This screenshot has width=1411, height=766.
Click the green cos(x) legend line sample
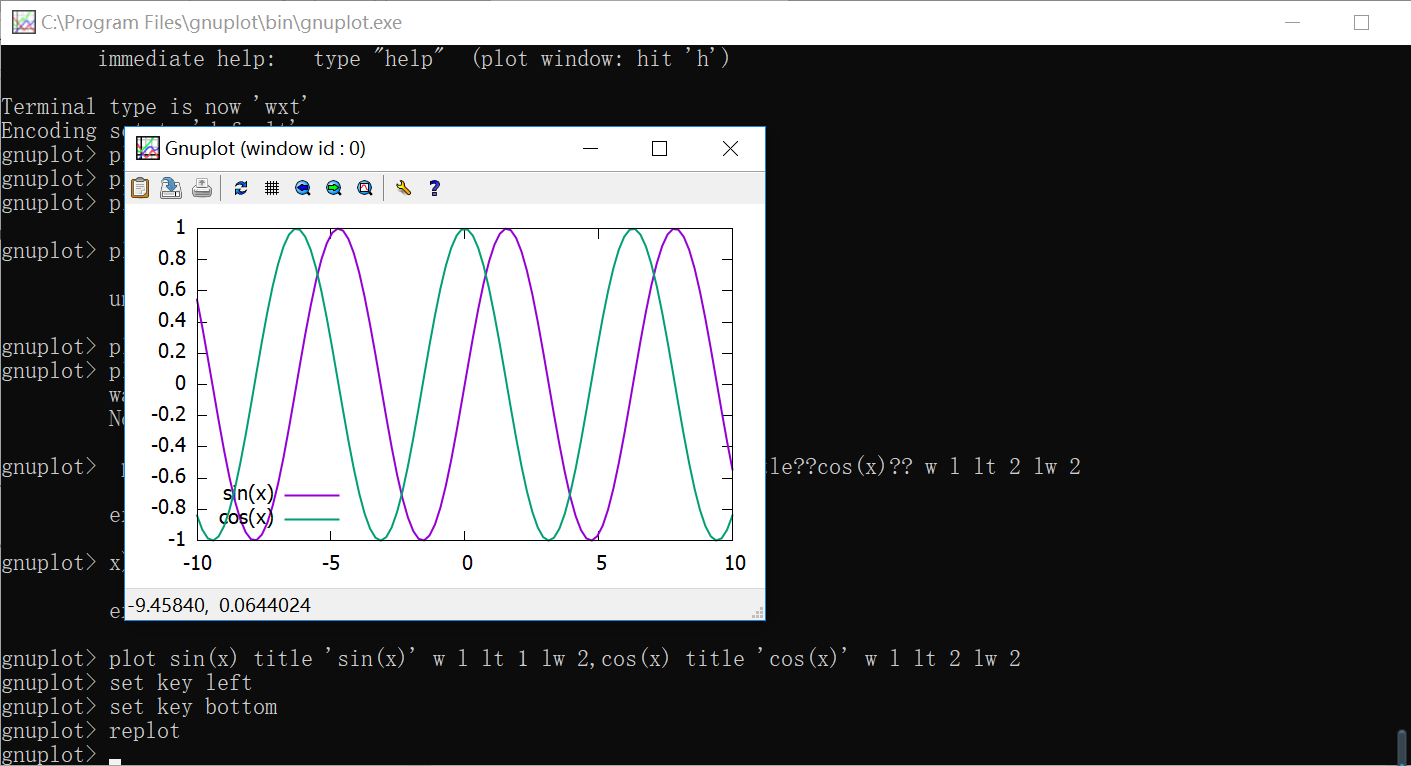click(x=312, y=519)
